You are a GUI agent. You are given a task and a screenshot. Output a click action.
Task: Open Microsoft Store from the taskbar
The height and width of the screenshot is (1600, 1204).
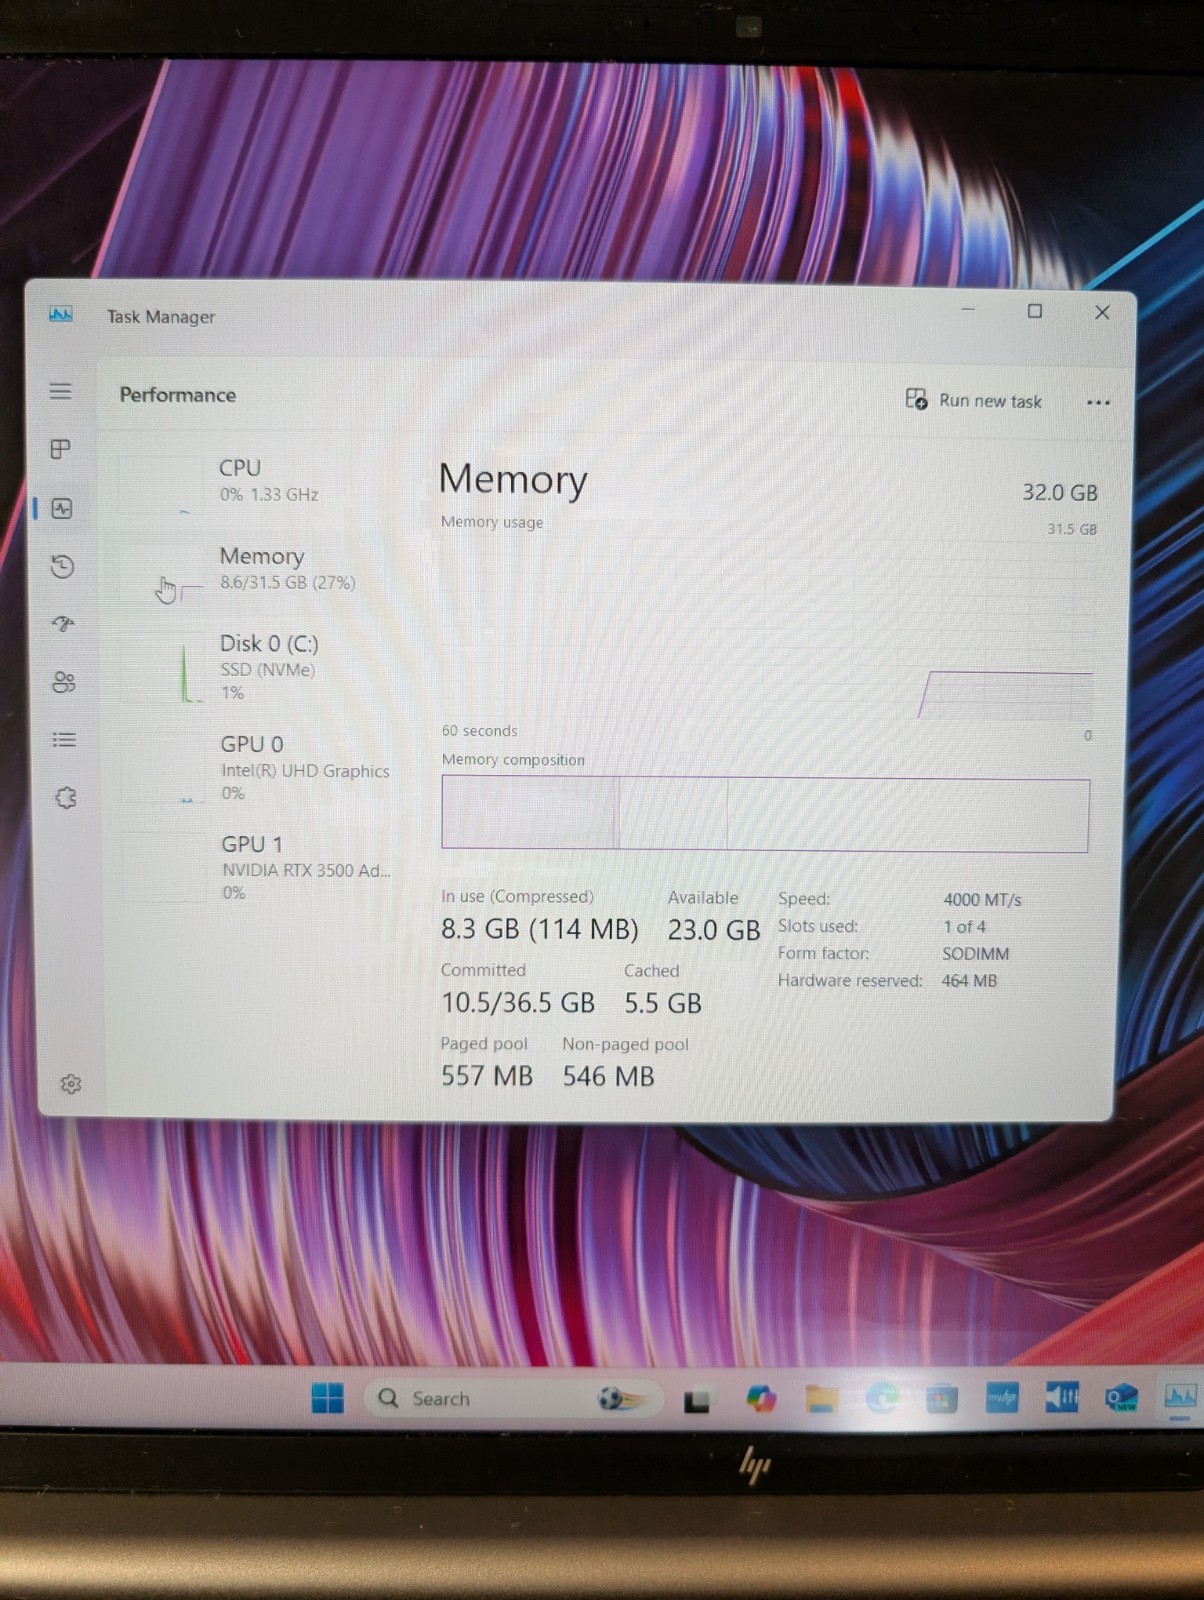click(x=941, y=1399)
